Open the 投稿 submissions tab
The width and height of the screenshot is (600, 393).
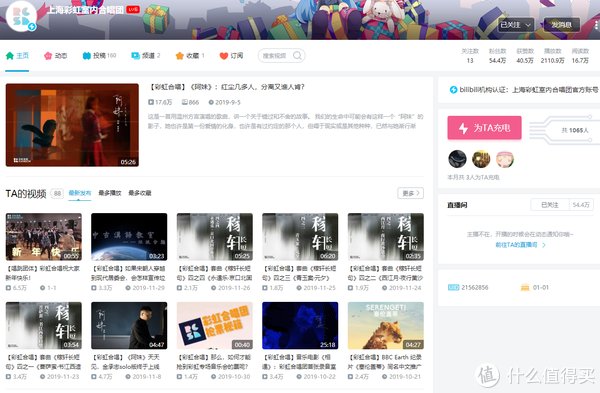(99, 55)
